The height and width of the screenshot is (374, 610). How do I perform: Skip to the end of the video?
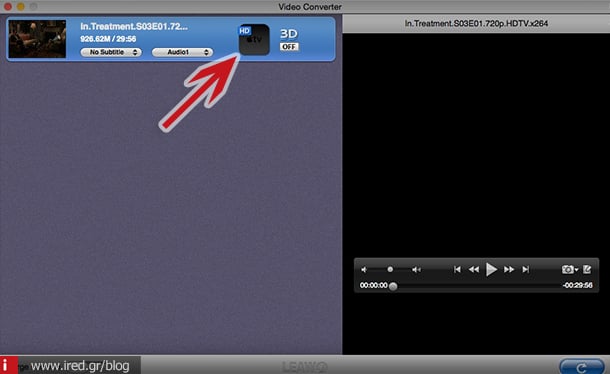click(x=526, y=269)
